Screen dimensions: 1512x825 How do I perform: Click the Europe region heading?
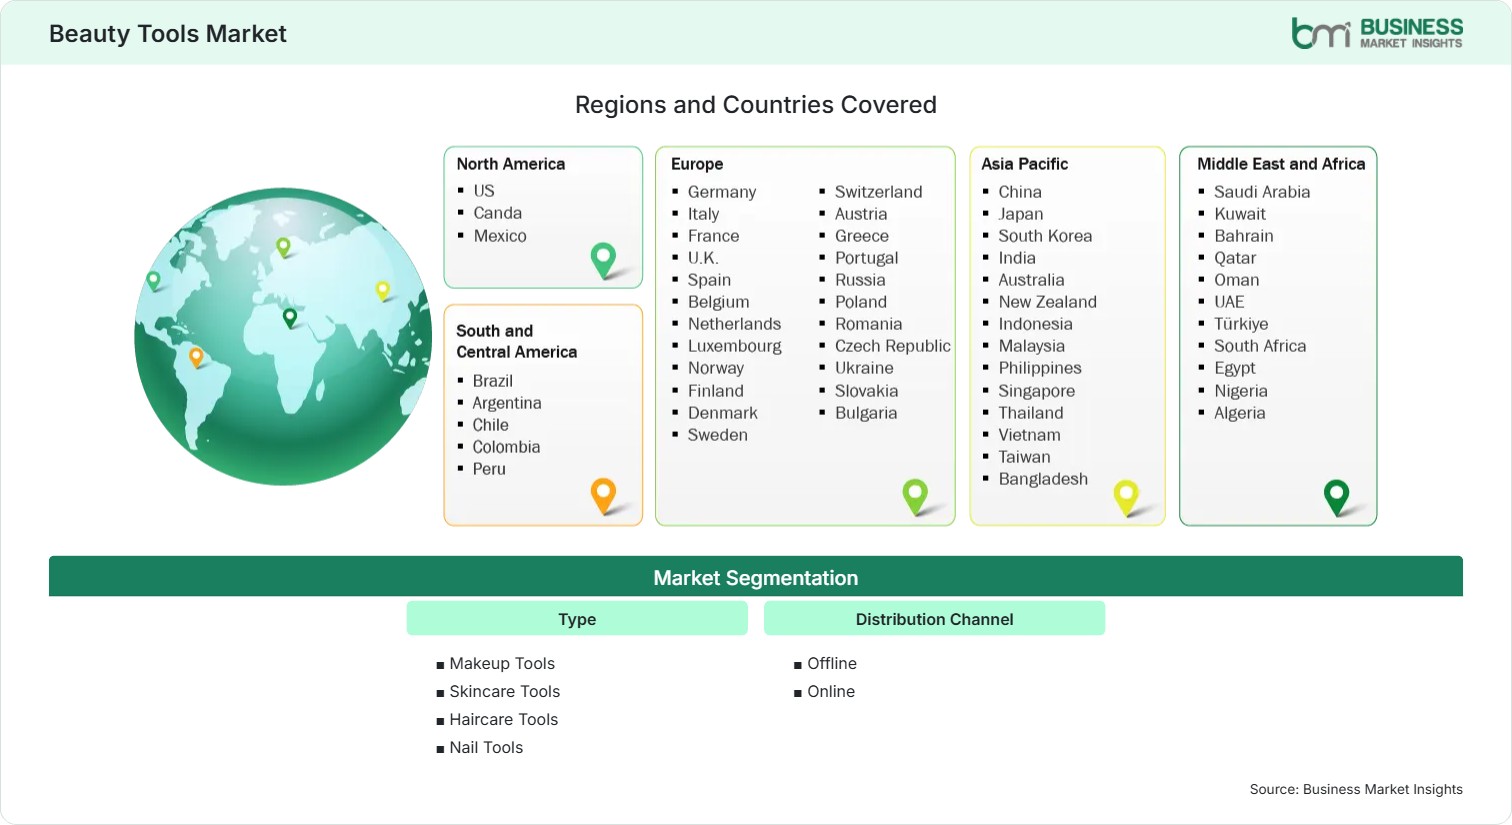click(697, 164)
